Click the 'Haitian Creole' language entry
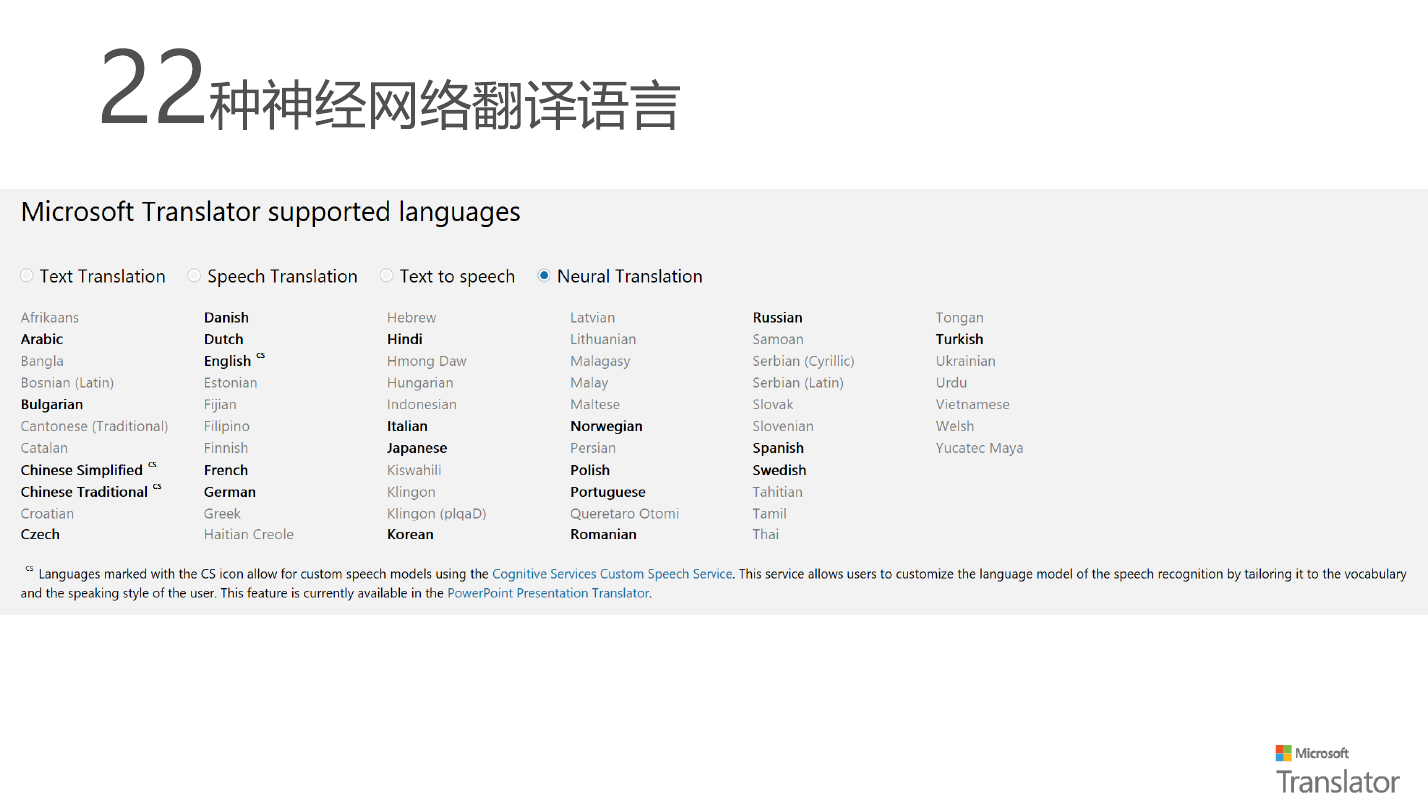Screen dimensions: 1428x804 [249, 534]
